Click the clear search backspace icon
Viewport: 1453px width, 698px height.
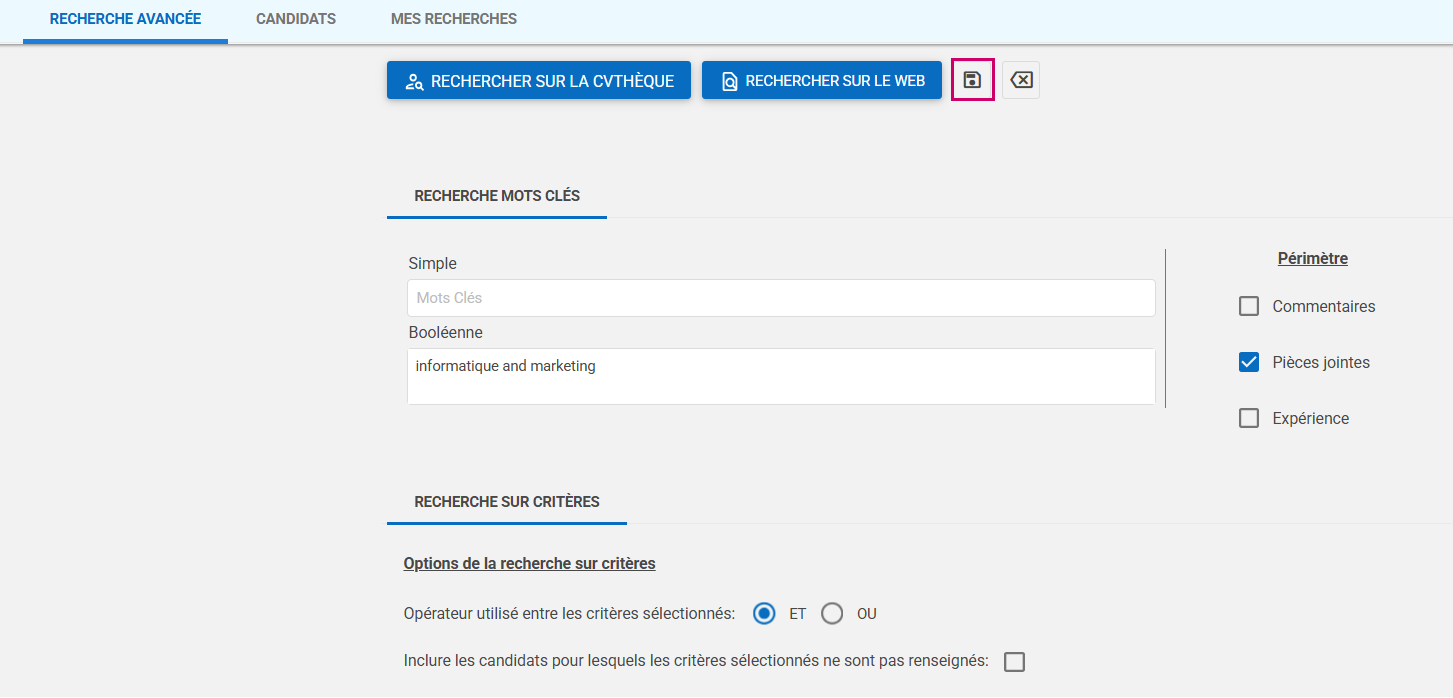click(x=1021, y=80)
